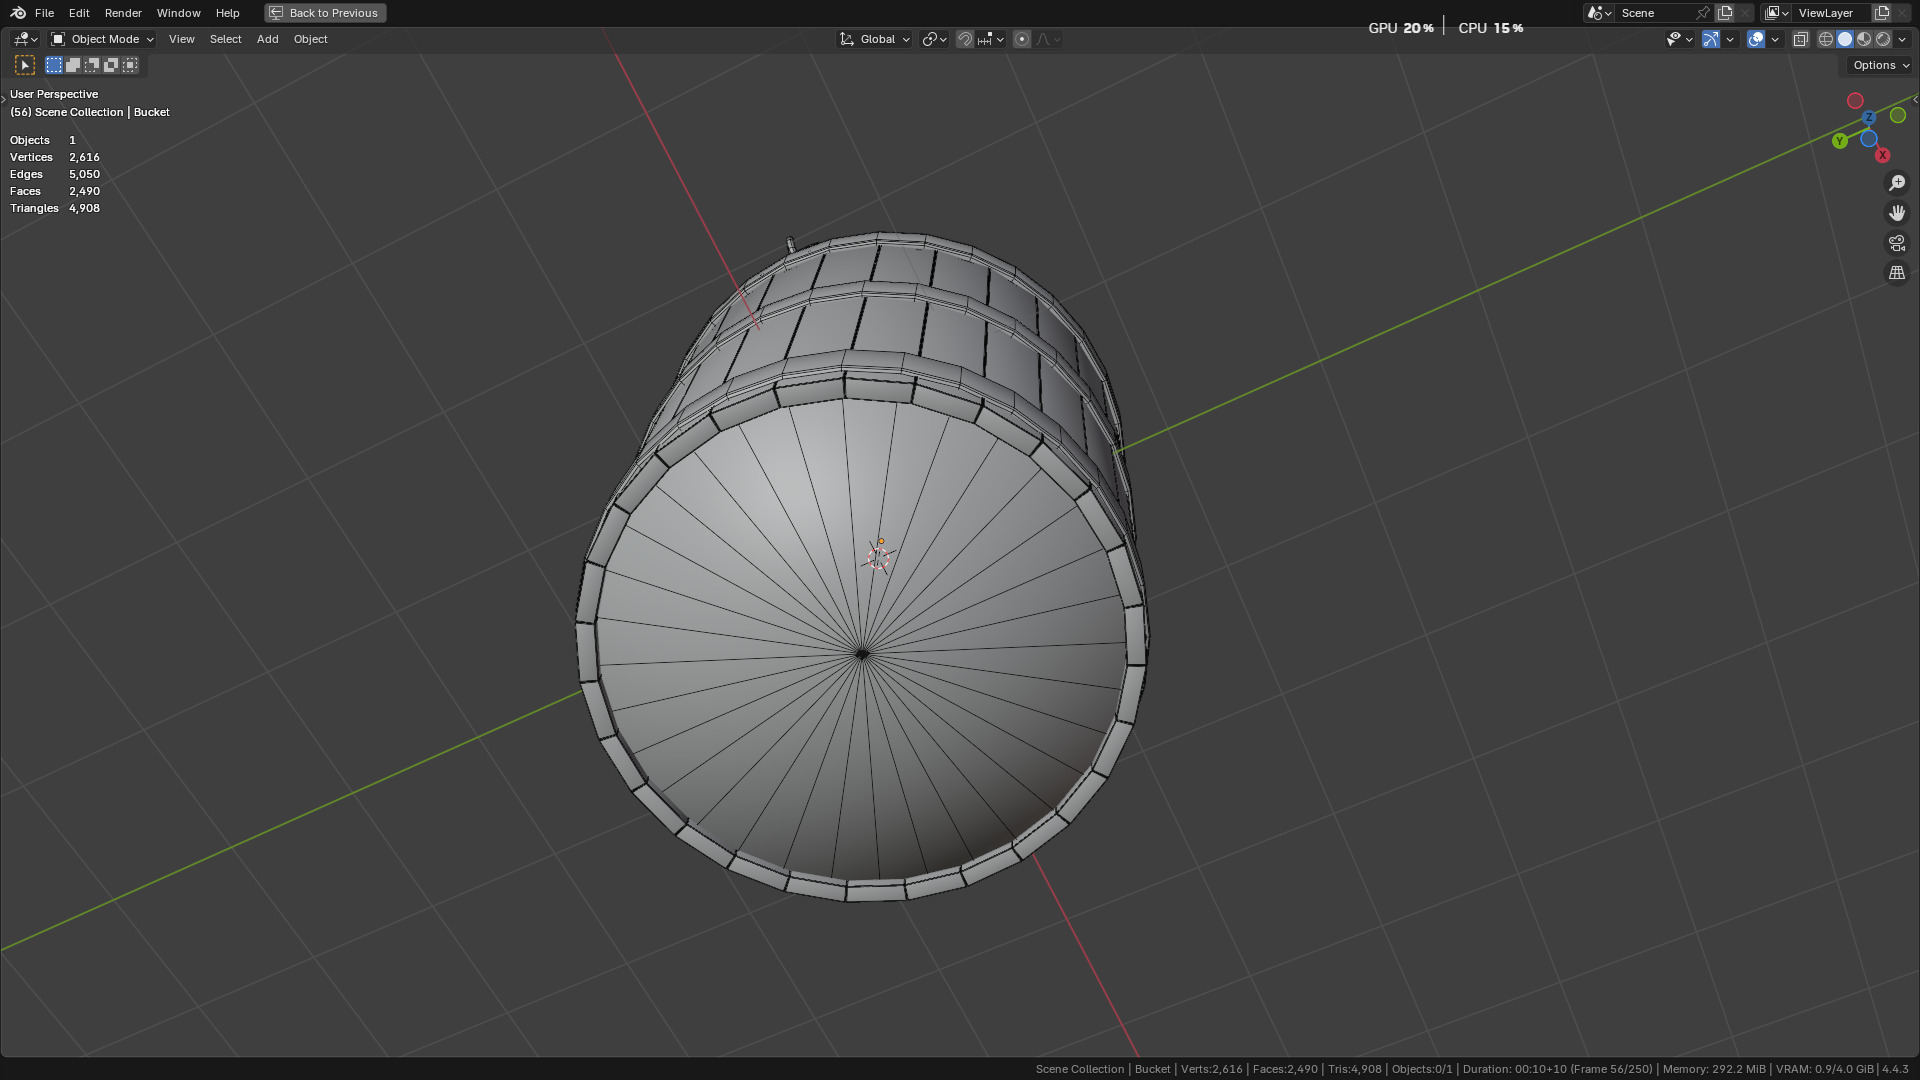
Task: Create a new scene copy icon
Action: click(1725, 13)
